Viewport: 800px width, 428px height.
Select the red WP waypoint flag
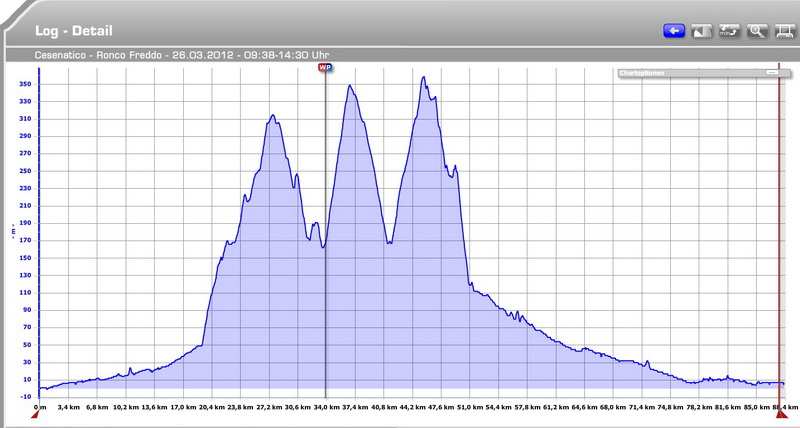(x=324, y=67)
